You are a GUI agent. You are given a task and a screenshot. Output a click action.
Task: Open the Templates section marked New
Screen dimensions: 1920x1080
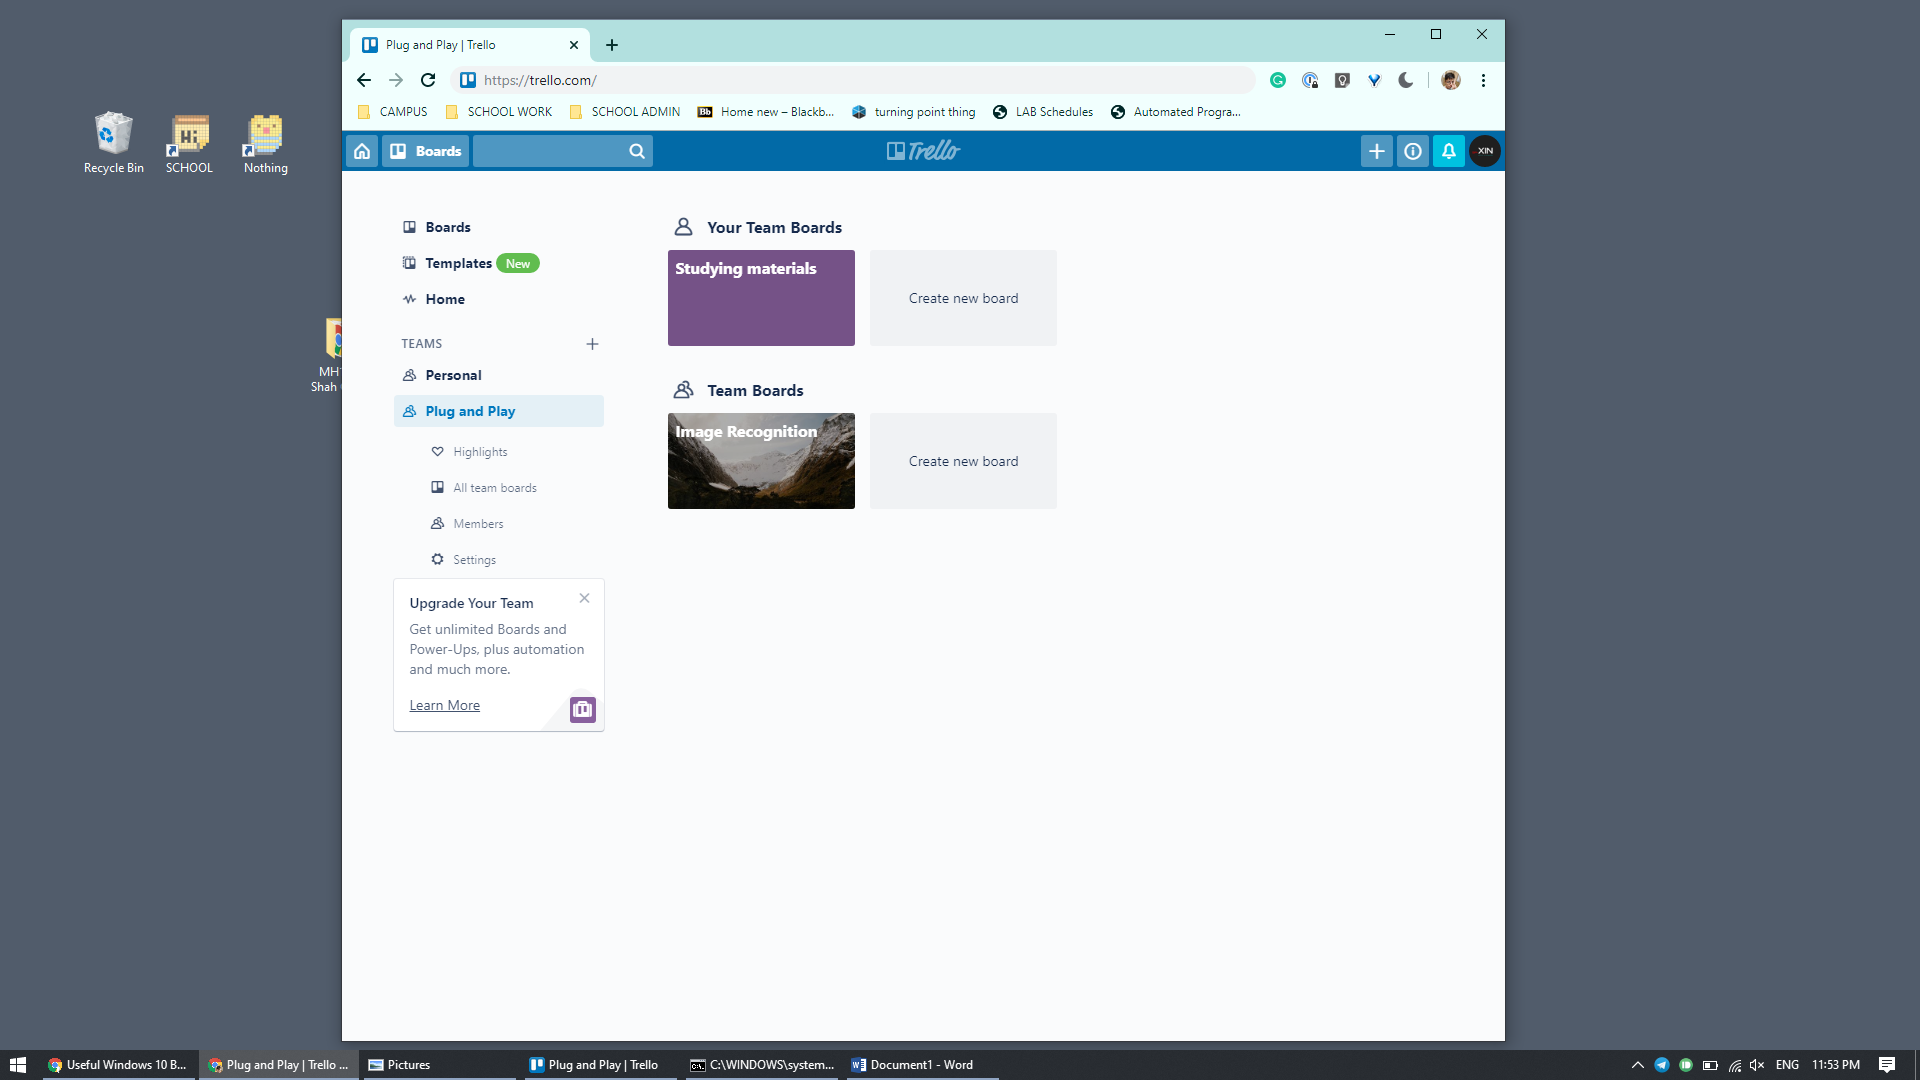(x=458, y=263)
